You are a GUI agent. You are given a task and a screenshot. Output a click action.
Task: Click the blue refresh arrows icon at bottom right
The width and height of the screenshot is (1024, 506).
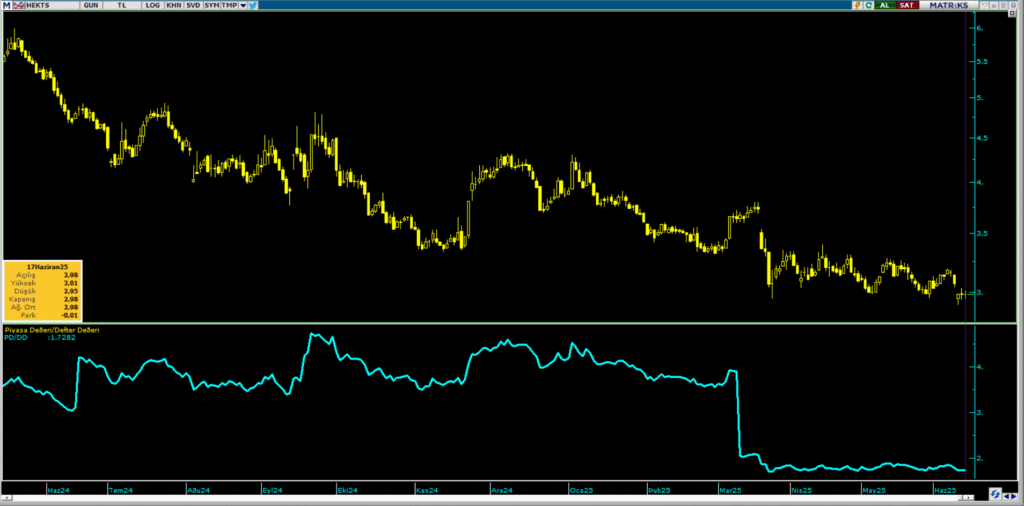[995, 494]
